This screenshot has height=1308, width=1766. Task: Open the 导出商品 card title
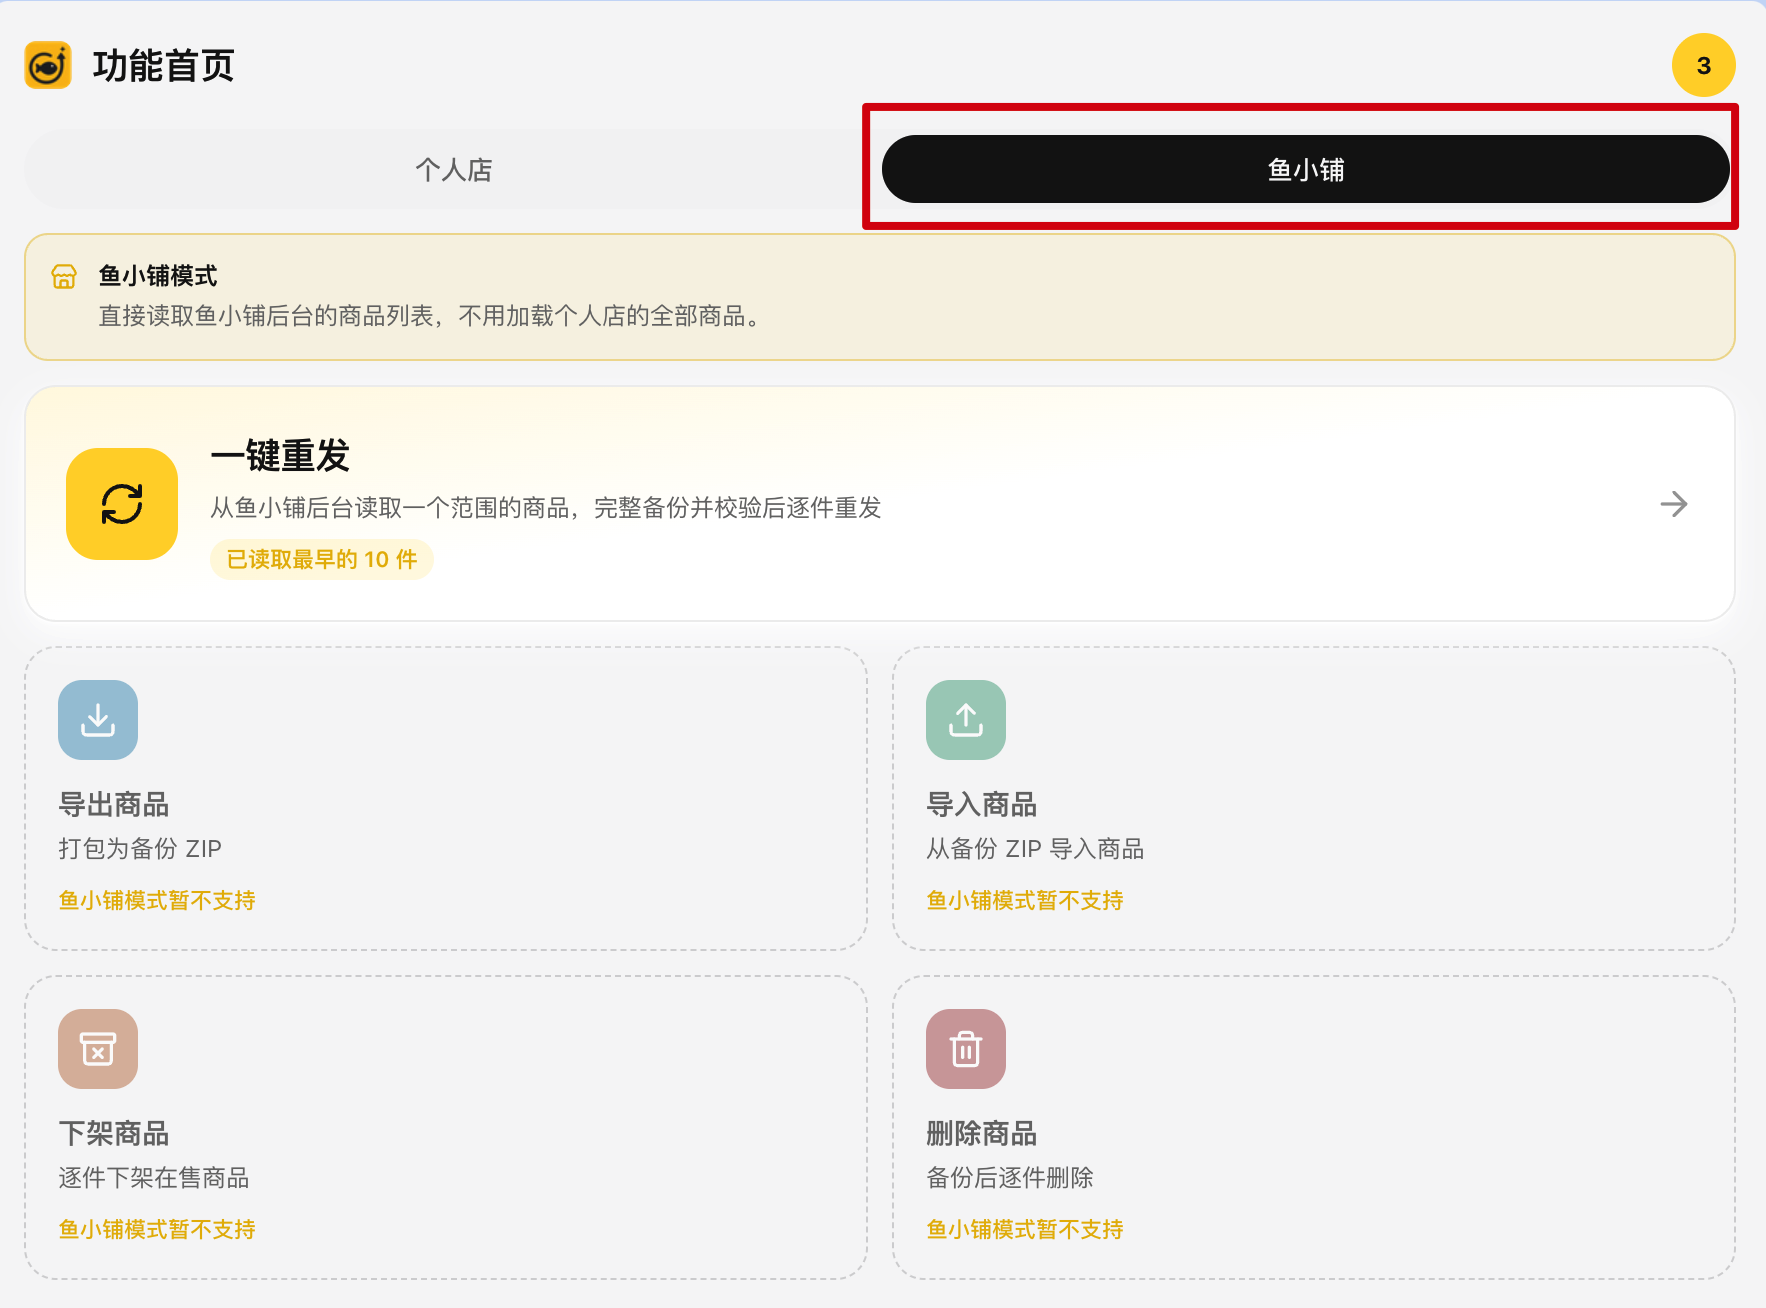114,805
